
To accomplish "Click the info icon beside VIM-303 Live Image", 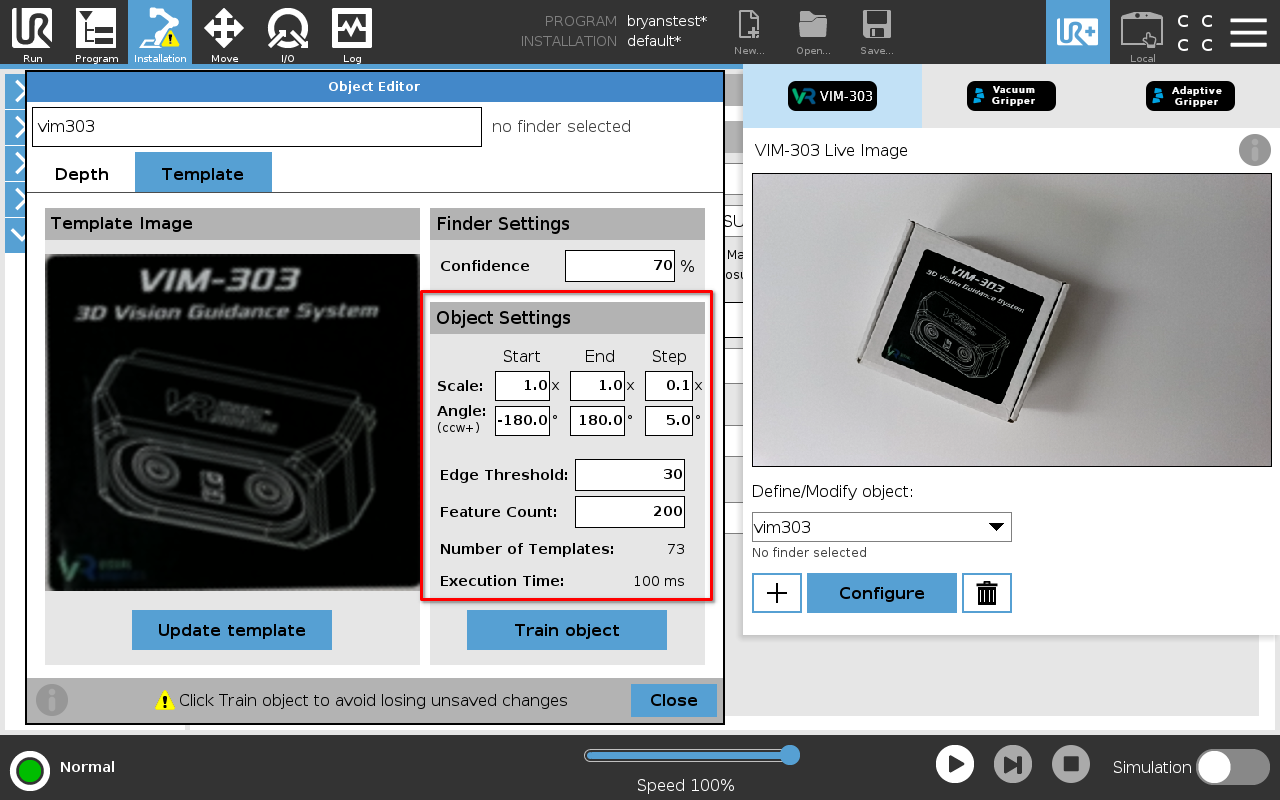I will pyautogui.click(x=1255, y=150).
